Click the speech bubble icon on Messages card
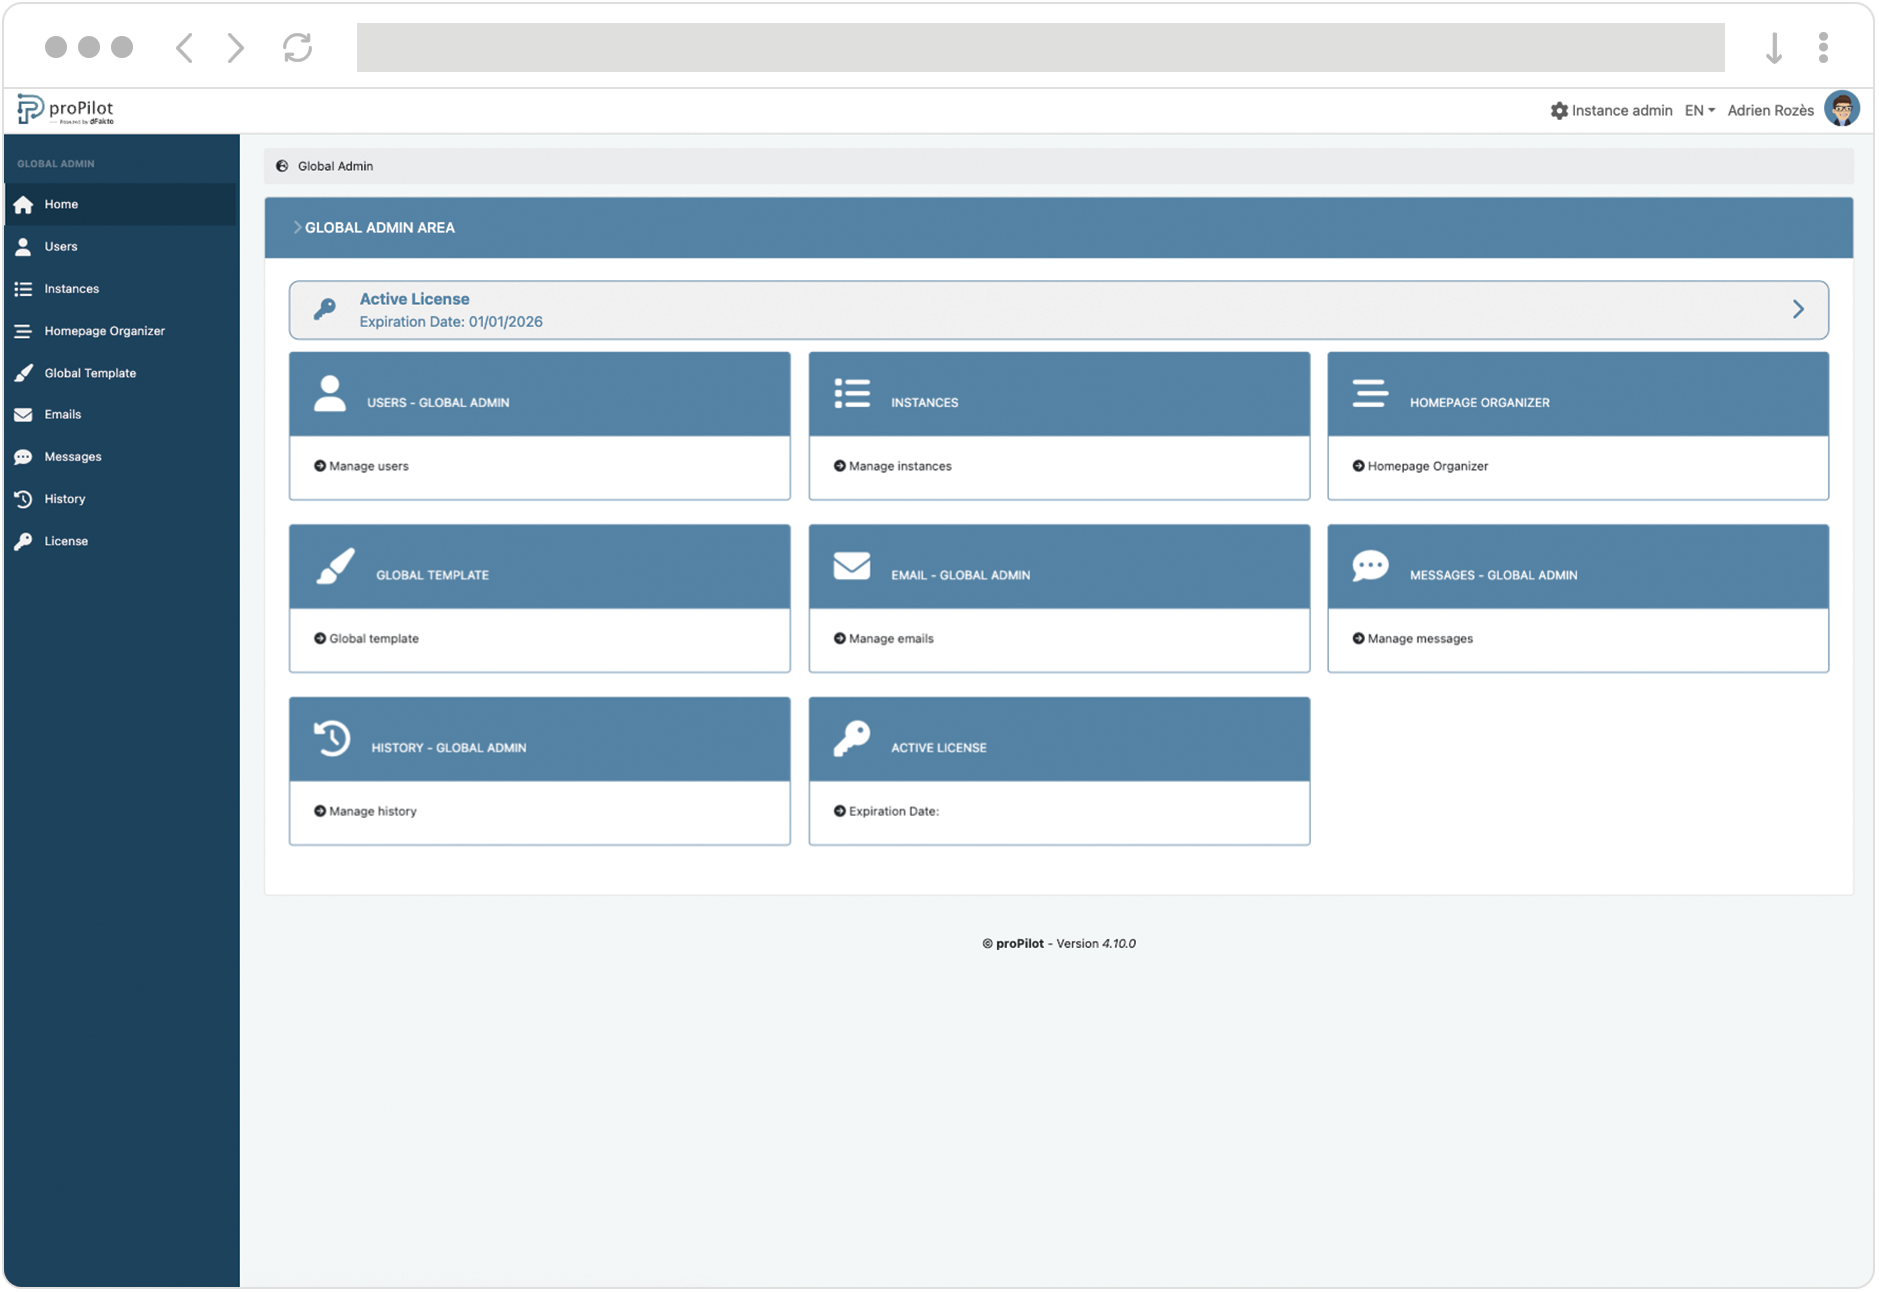 [x=1369, y=566]
